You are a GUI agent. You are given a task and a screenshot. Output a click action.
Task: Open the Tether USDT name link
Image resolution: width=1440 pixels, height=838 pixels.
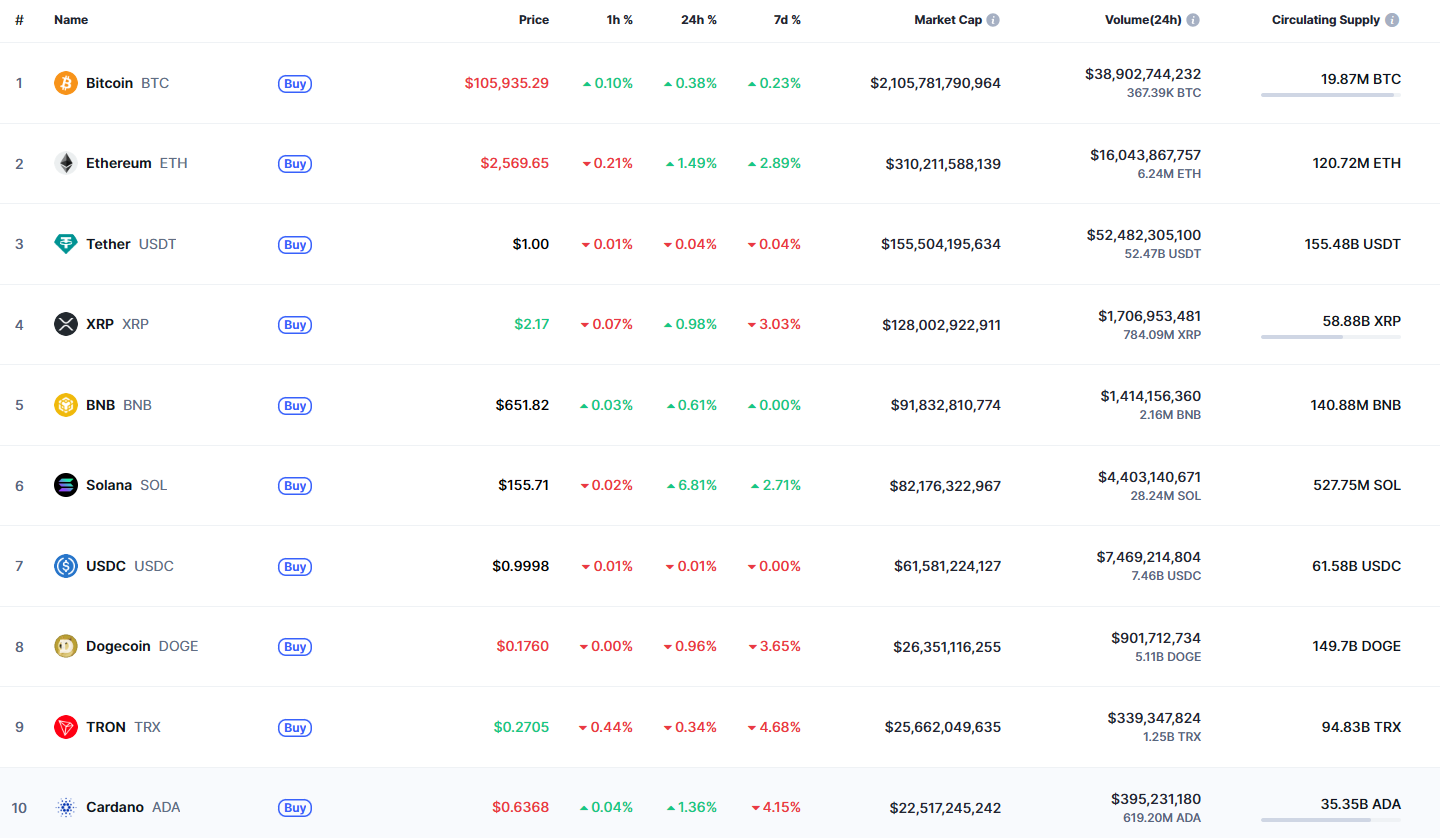pyautogui.click(x=131, y=244)
